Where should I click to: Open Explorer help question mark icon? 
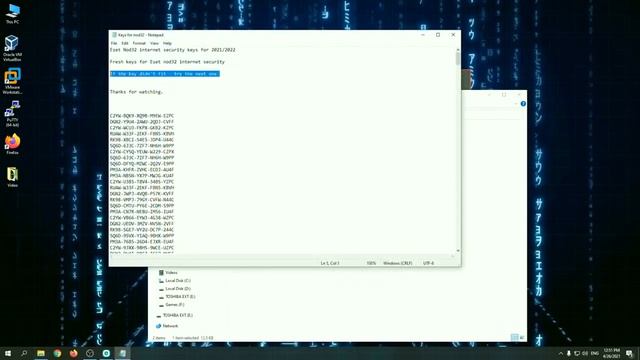click(523, 104)
